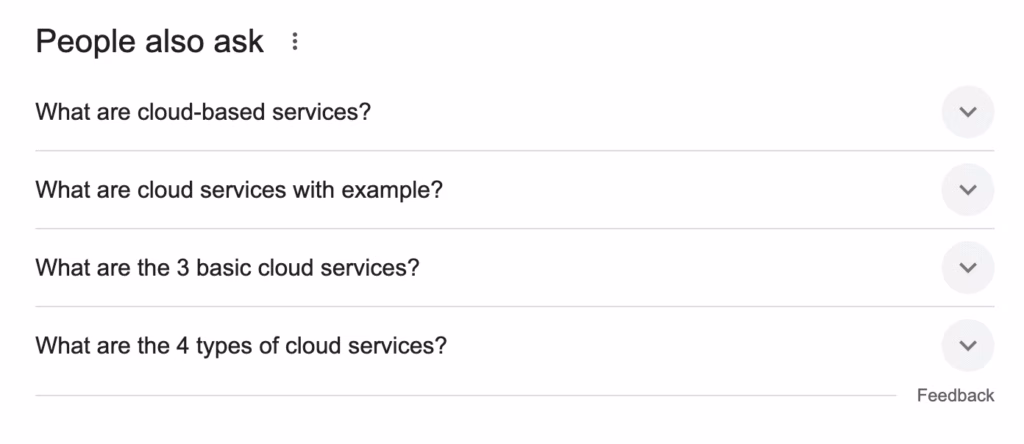Expand chevron for cloud services with example
1024x444 pixels.
coord(967,190)
